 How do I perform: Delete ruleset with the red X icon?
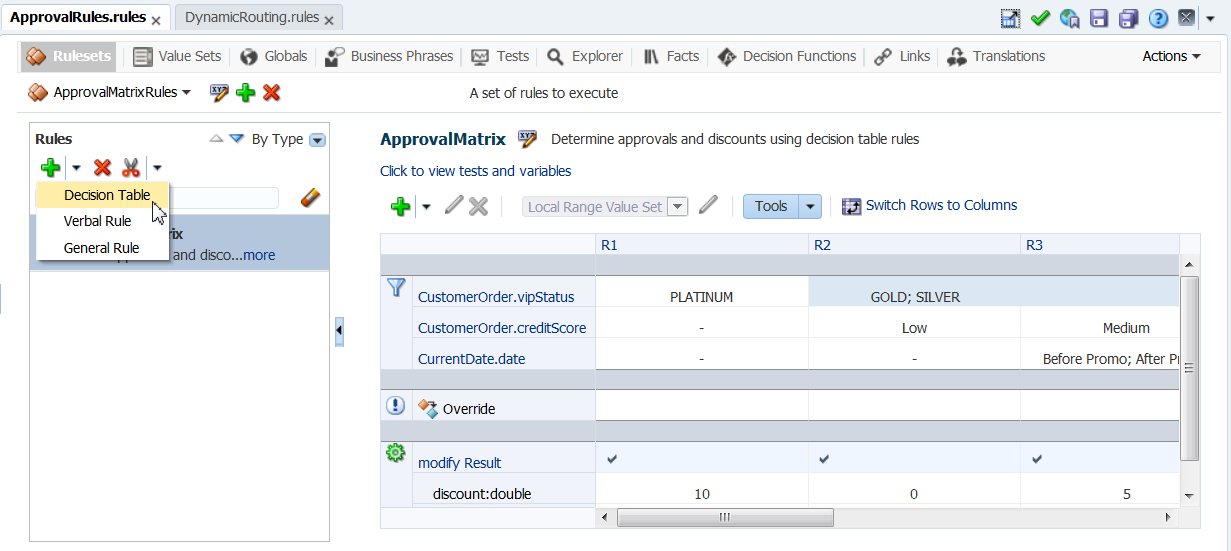[x=271, y=93]
